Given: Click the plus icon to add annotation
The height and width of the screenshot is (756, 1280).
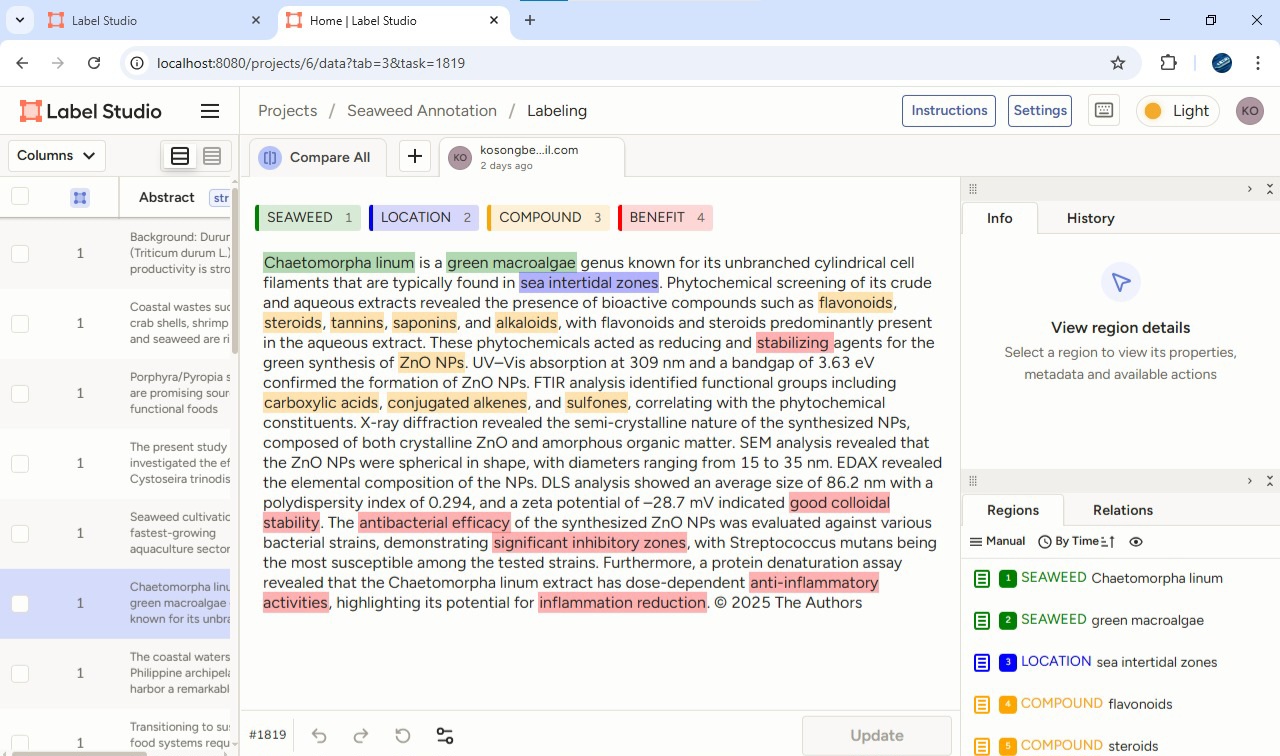Looking at the screenshot, I should pos(415,157).
